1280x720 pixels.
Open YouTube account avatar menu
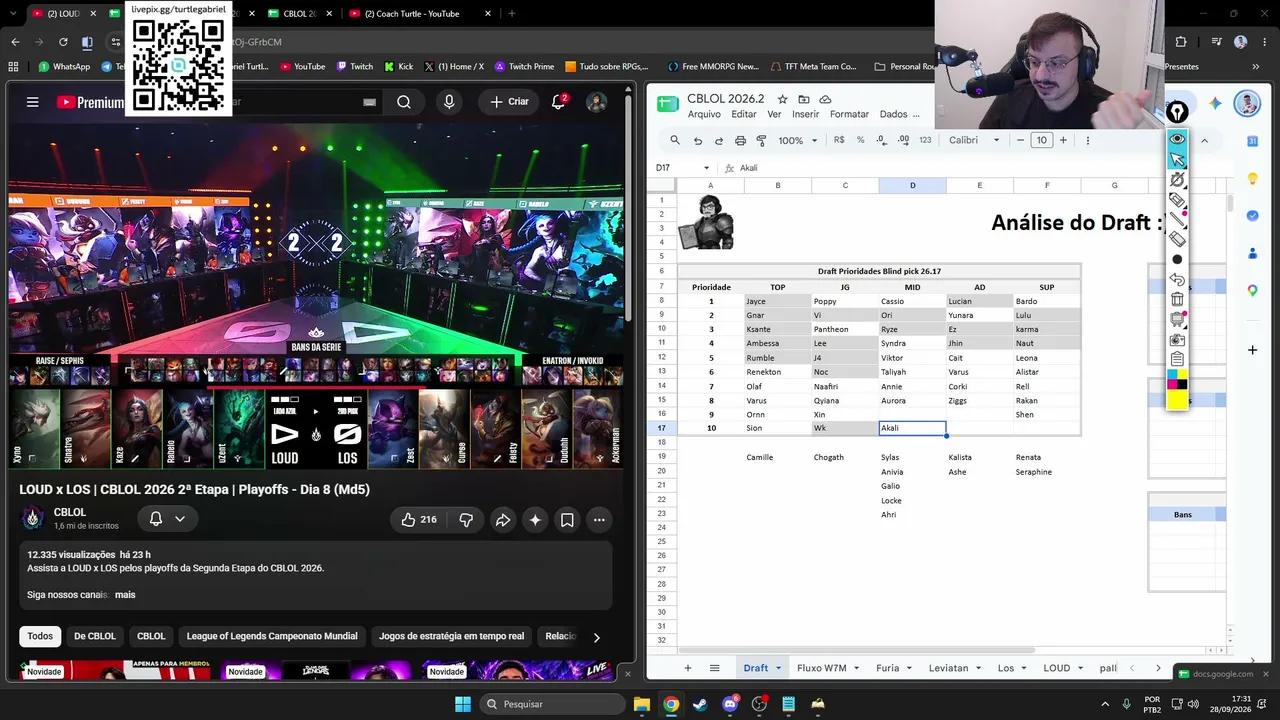(x=596, y=102)
